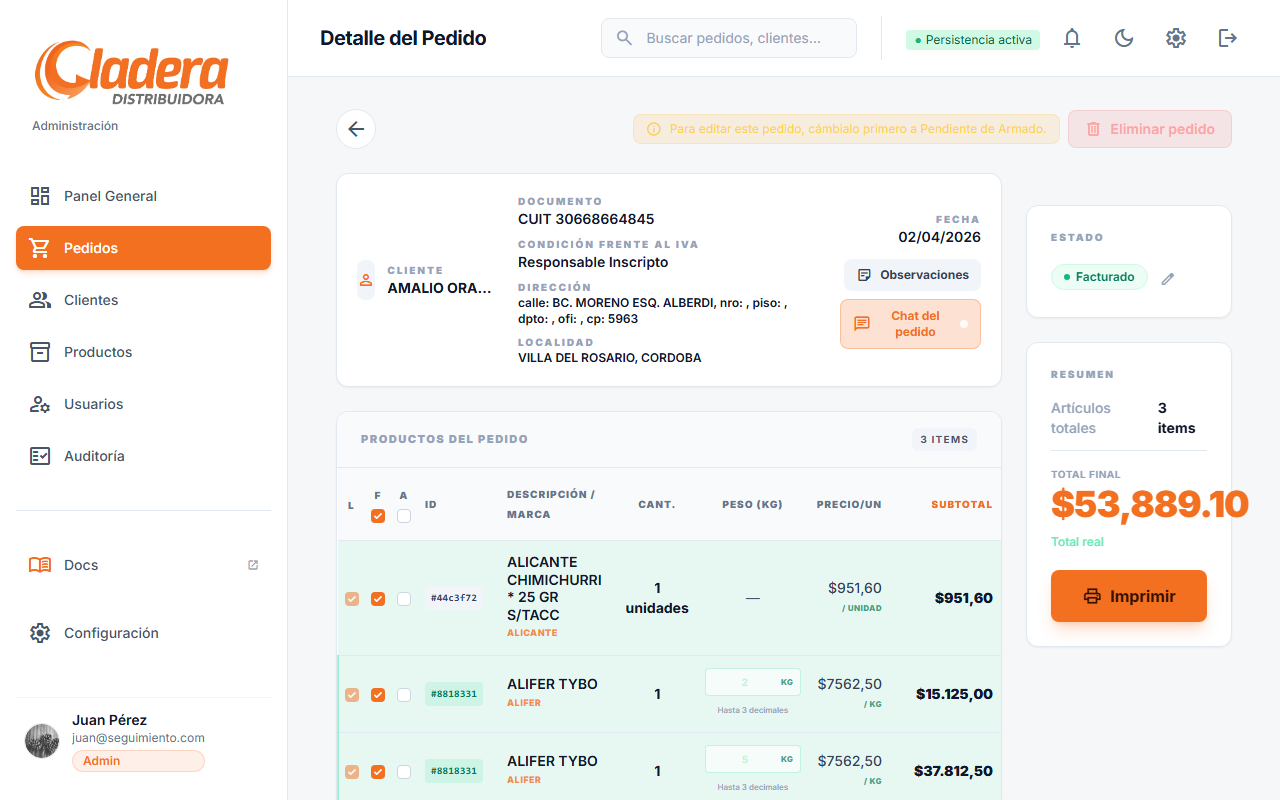
Task: Open notifications via the bell icon
Action: [1071, 37]
